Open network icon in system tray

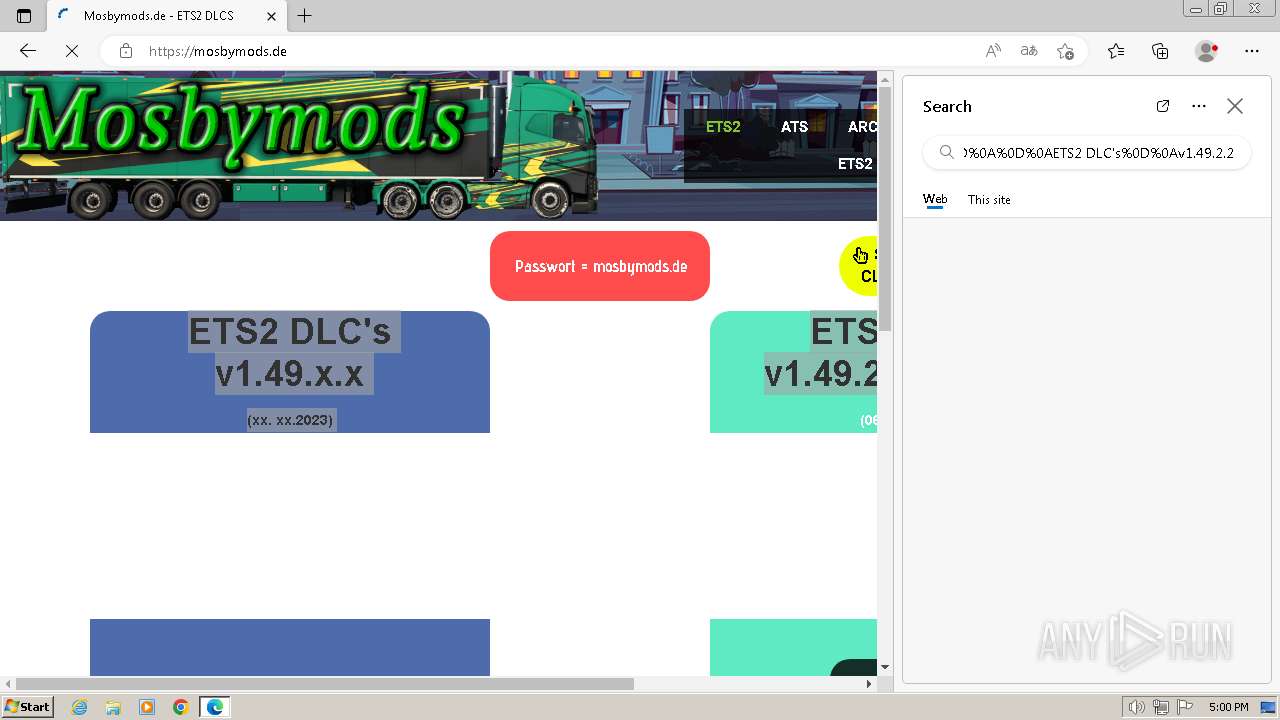tap(1161, 707)
